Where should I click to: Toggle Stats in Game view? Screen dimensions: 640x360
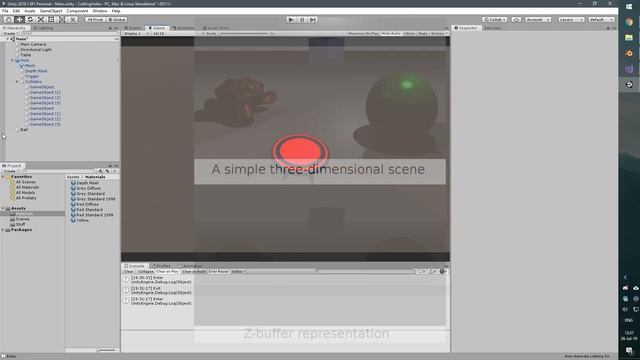coord(423,33)
